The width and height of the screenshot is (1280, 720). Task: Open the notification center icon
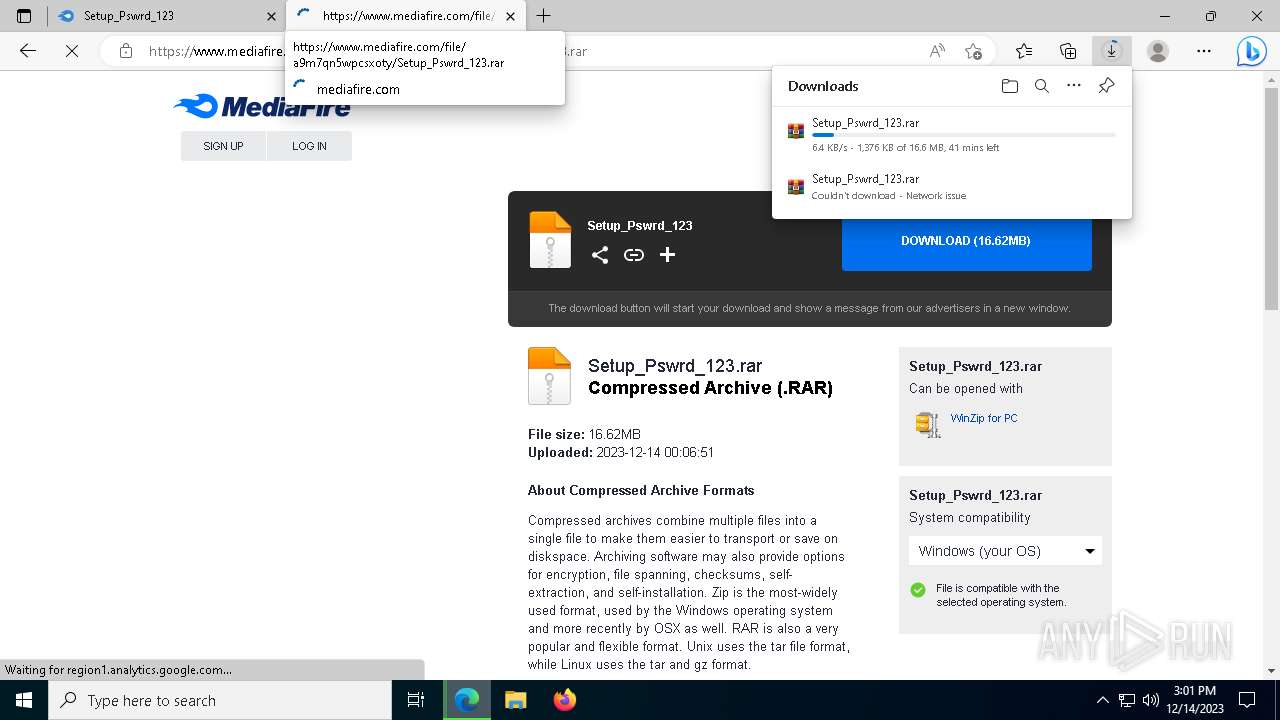tap(1247, 700)
